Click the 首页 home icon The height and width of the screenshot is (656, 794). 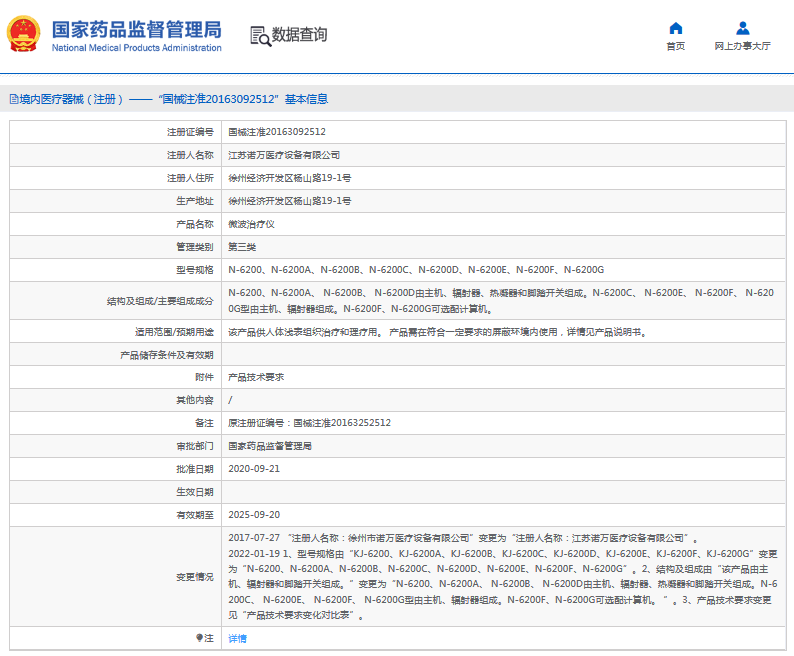[676, 28]
